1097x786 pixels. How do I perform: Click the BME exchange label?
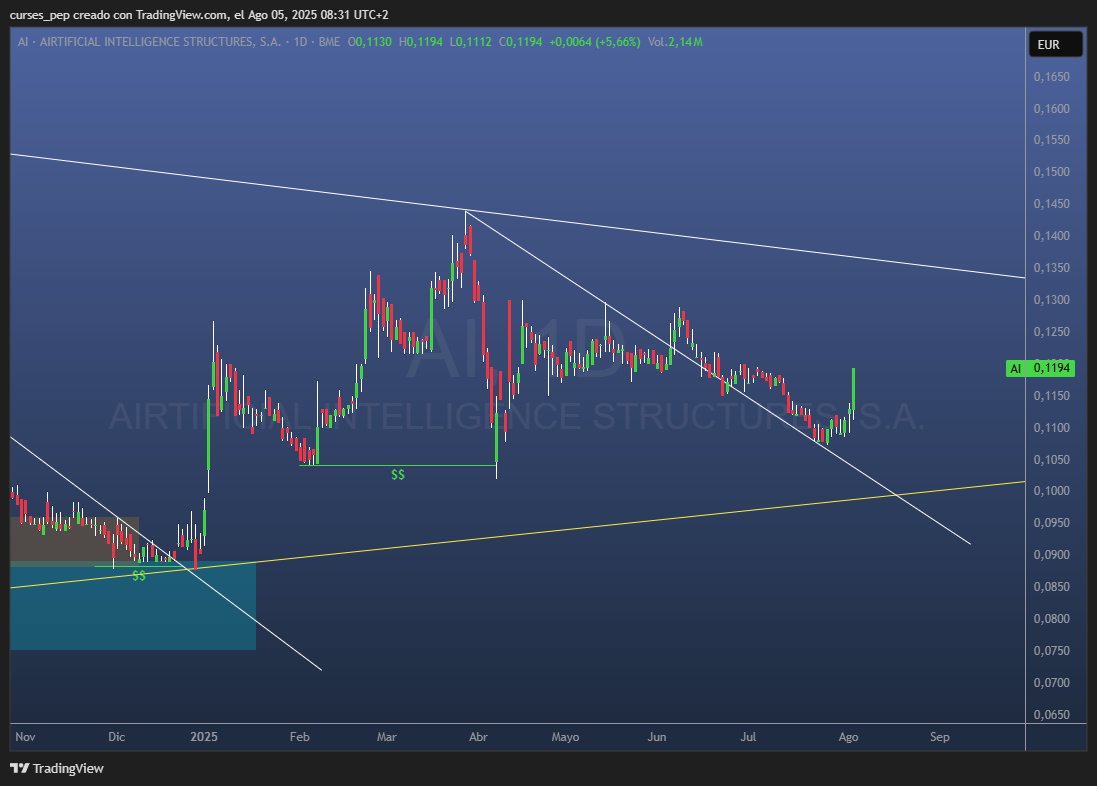point(329,42)
